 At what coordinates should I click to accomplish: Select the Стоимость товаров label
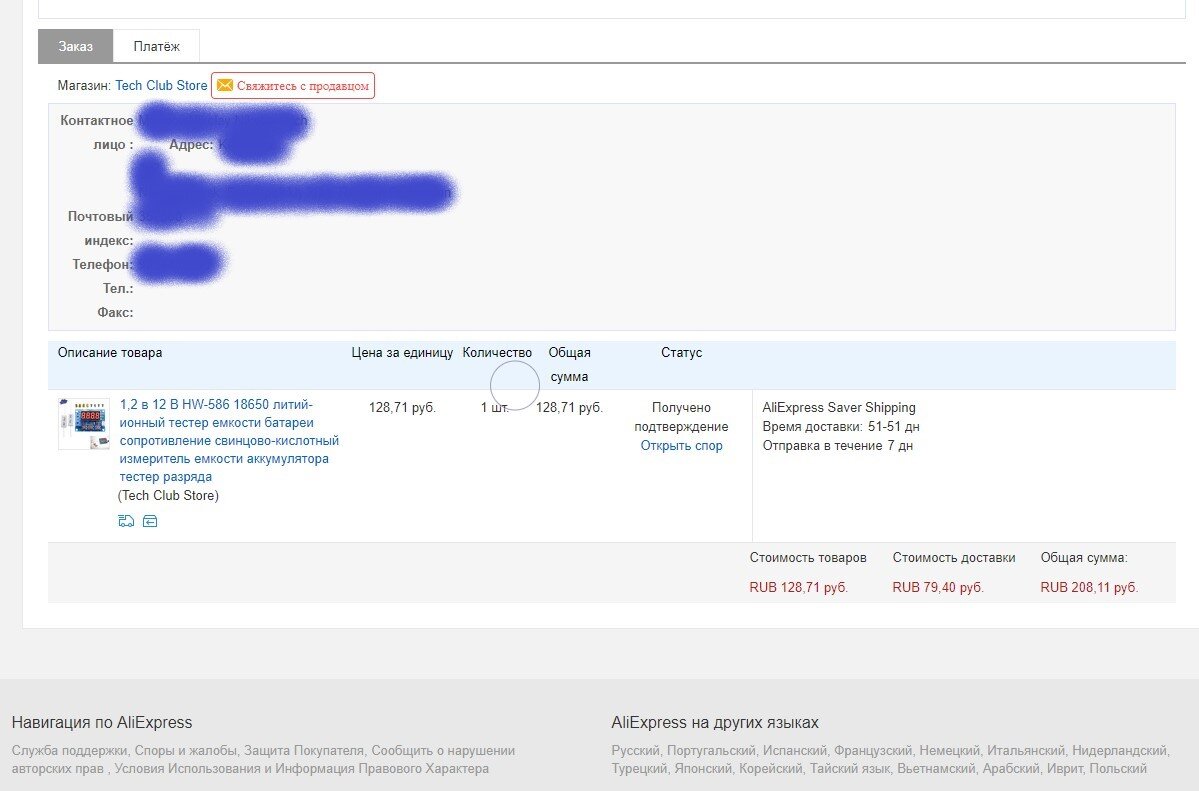click(807, 558)
